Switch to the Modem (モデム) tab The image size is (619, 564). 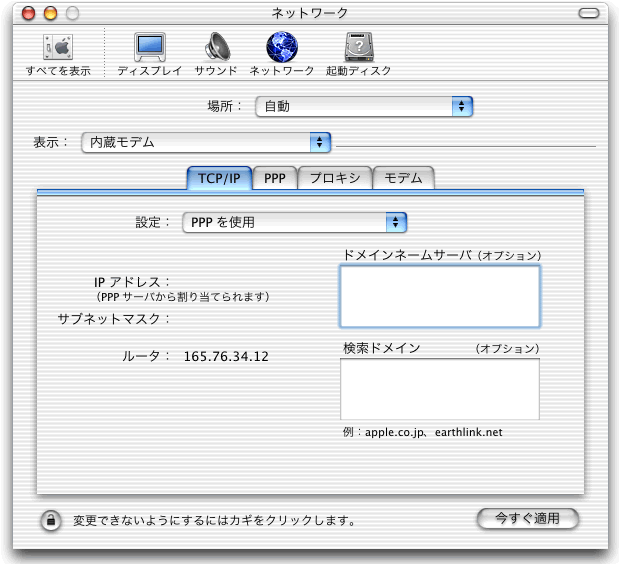pos(403,178)
